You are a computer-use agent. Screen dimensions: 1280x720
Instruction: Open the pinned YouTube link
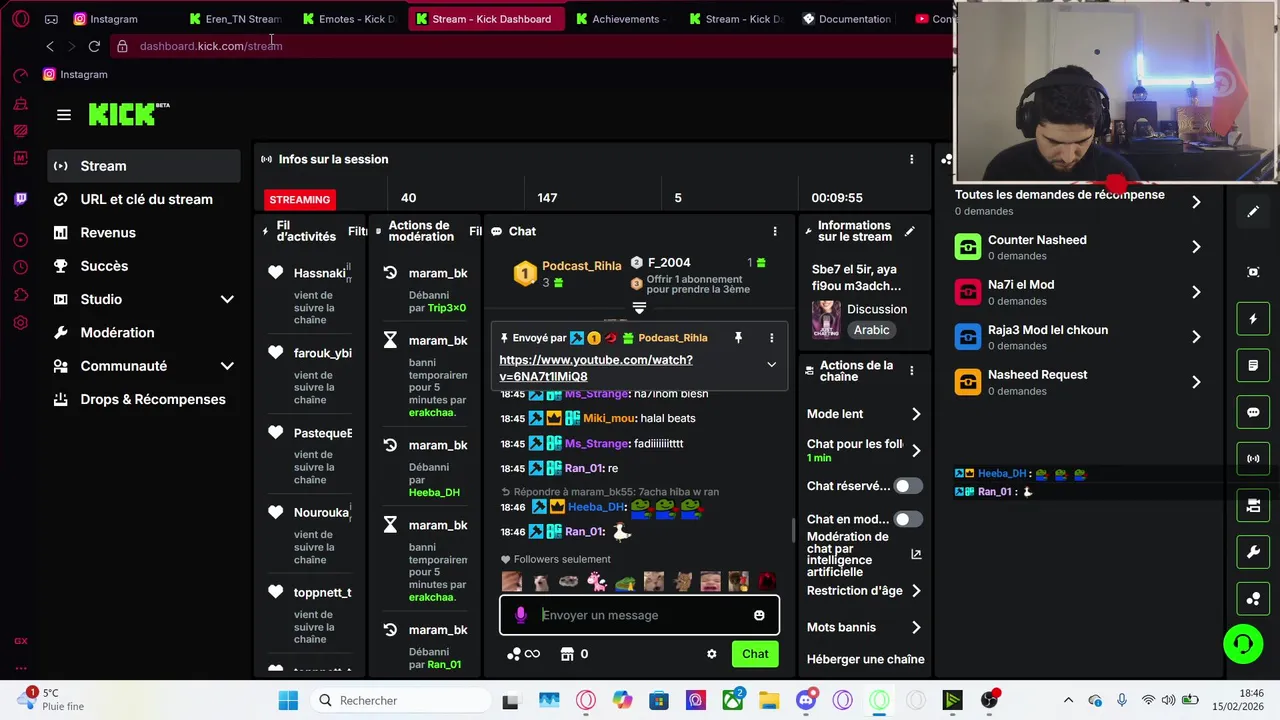coord(596,368)
